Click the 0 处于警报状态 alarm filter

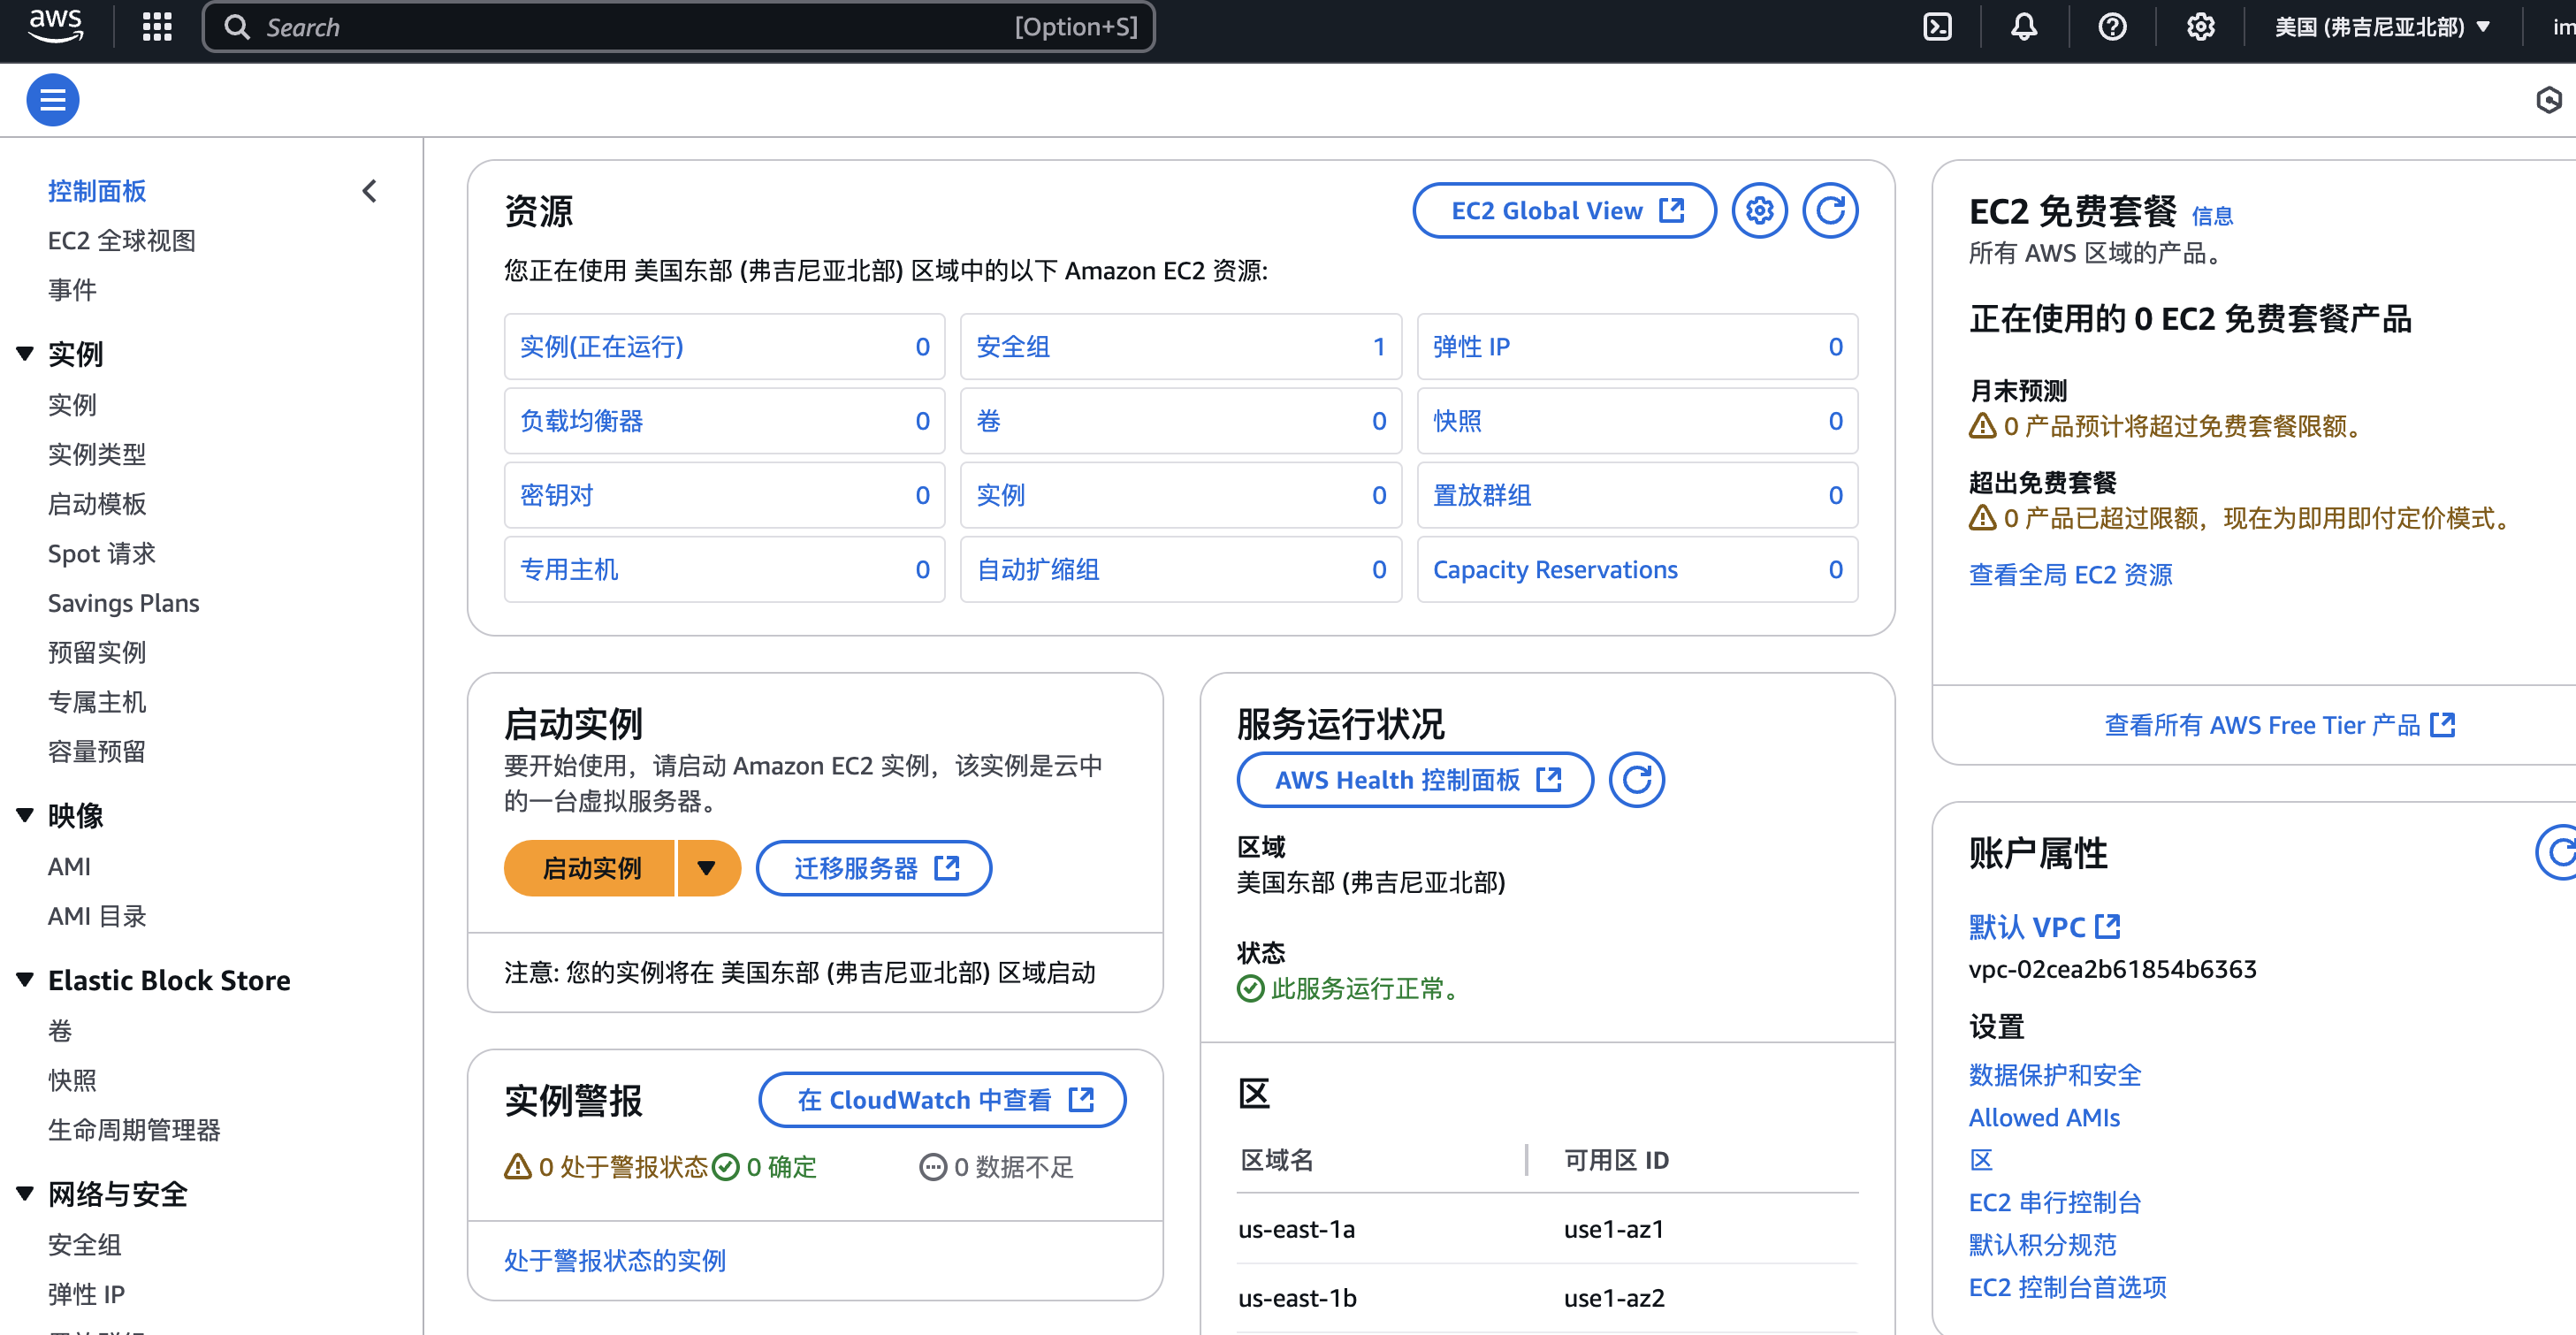[x=606, y=1167]
